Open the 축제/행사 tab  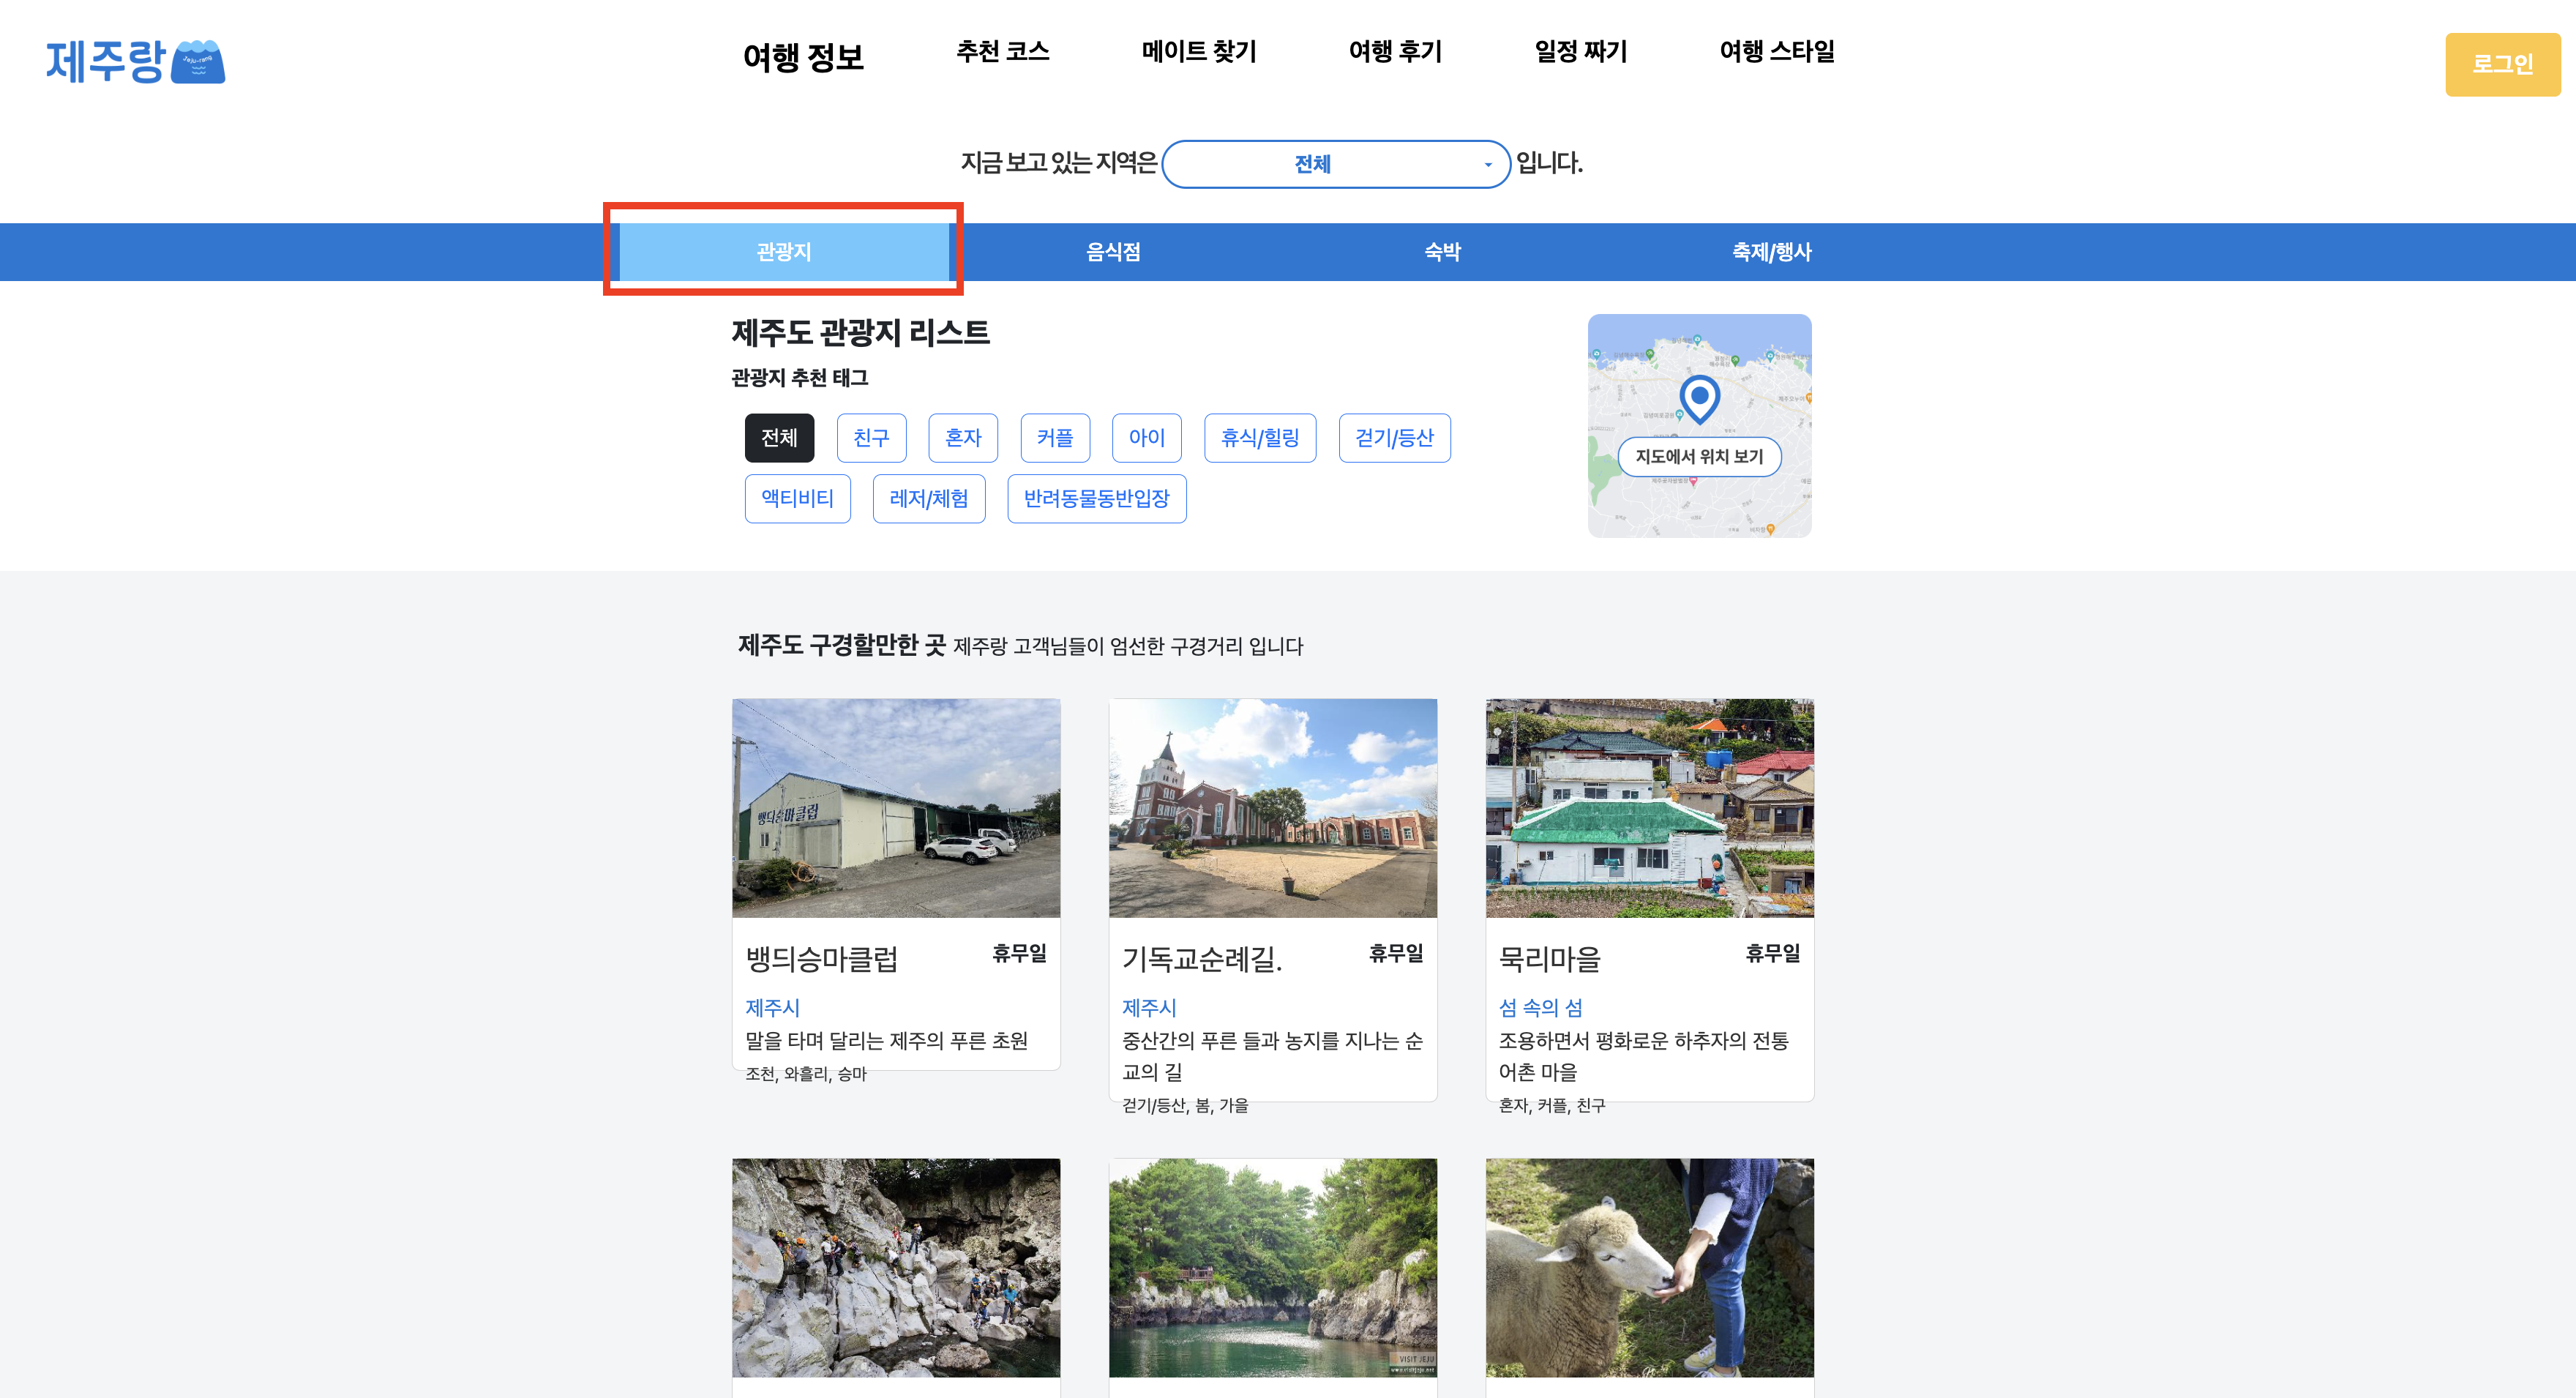click(x=1771, y=252)
